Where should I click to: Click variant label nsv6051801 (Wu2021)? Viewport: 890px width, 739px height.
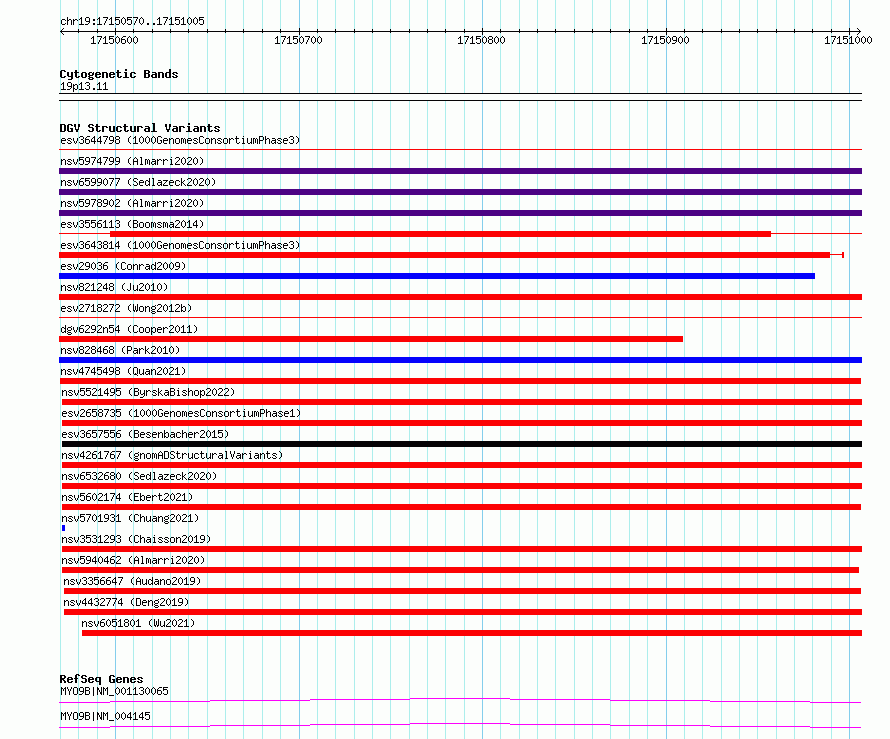coord(138,623)
